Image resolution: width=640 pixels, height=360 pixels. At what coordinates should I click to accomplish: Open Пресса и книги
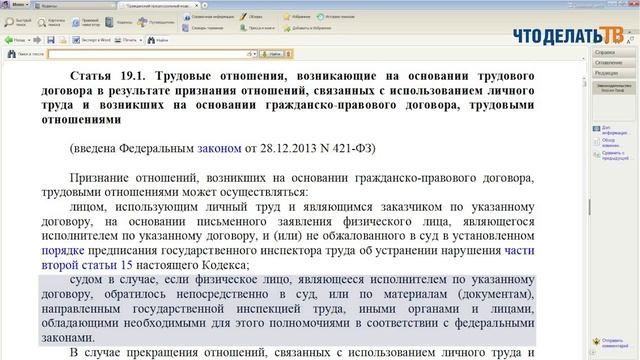(257, 28)
